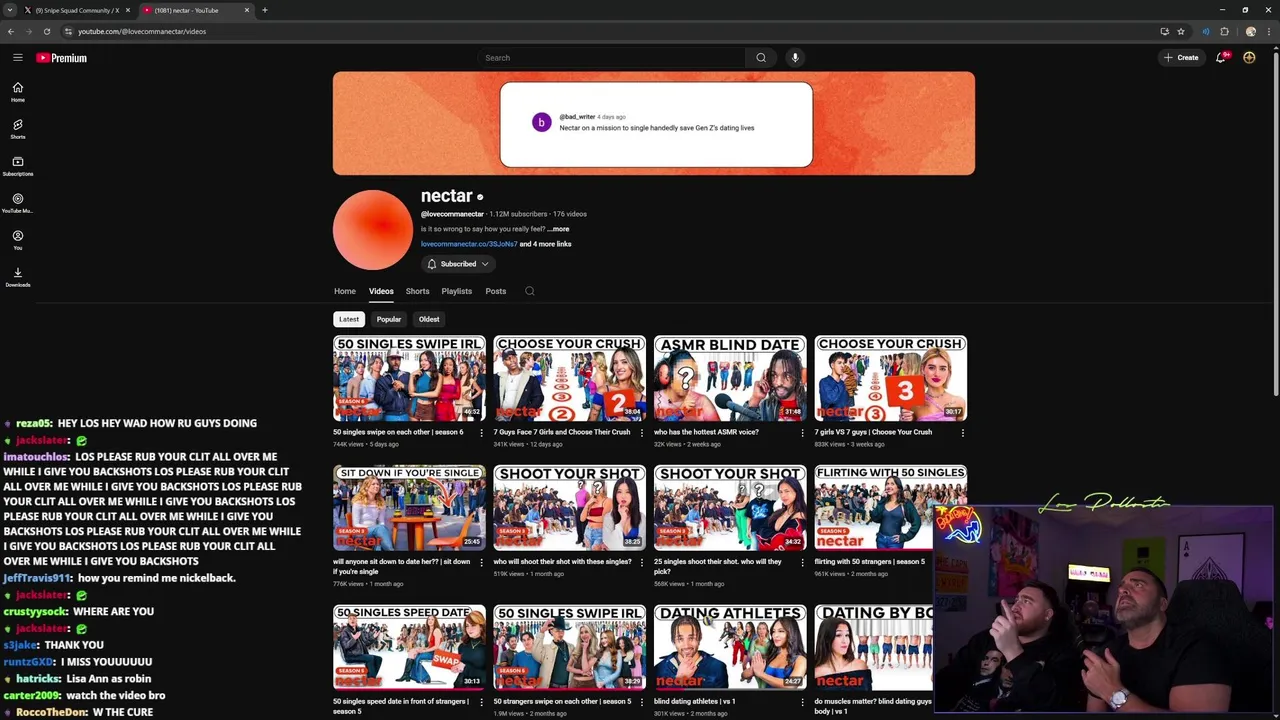Screen dimensions: 1280x720
Task: Expand the Subscribed dropdown button
Action: click(x=458, y=264)
